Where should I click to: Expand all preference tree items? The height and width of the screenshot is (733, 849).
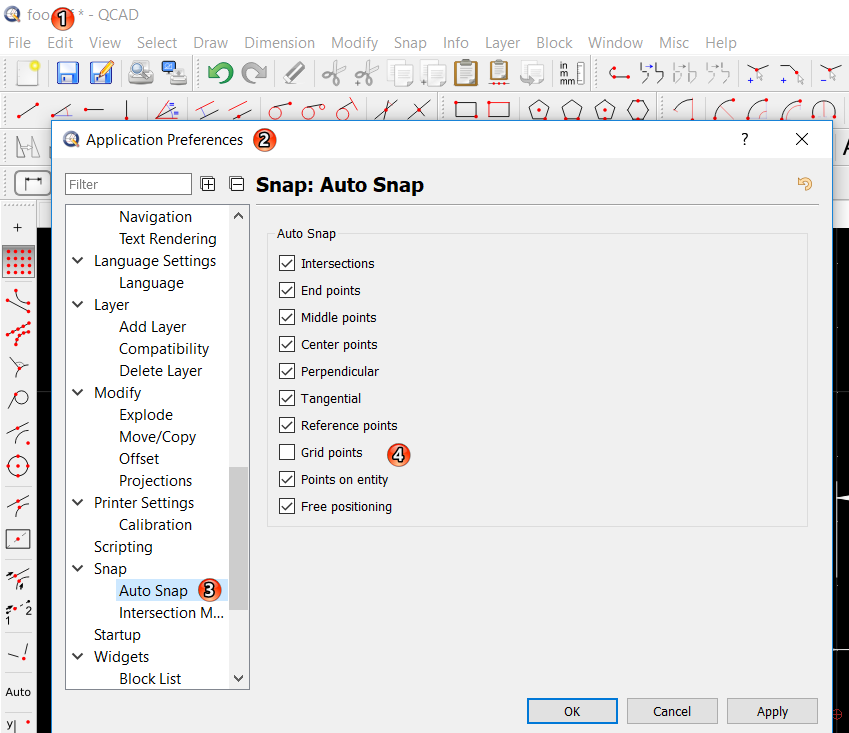208,184
